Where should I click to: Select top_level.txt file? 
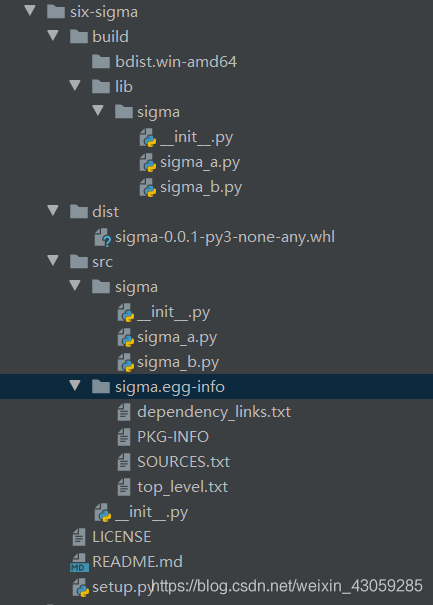click(x=183, y=487)
